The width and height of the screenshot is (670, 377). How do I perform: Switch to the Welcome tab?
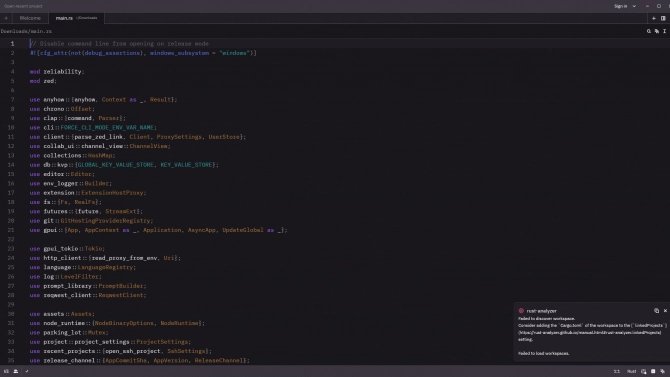(30, 18)
